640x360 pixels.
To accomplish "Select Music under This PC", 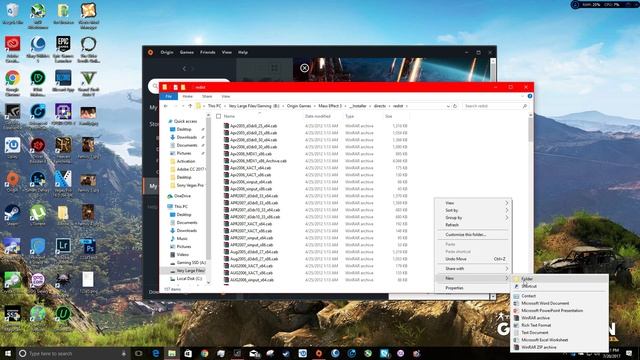I will point(182,239).
